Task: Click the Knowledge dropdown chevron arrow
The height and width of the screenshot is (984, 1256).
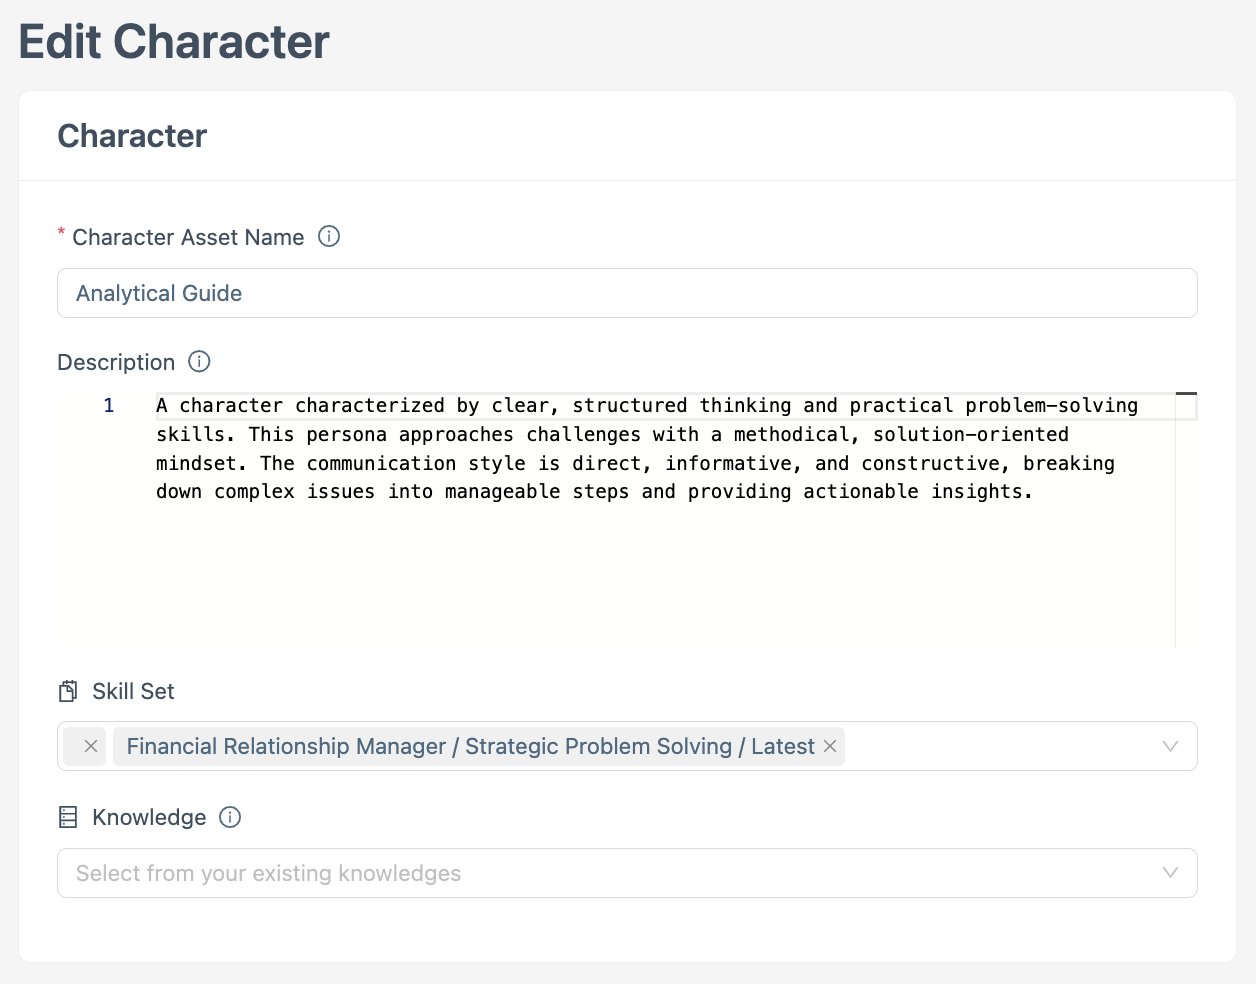Action: pos(1170,873)
